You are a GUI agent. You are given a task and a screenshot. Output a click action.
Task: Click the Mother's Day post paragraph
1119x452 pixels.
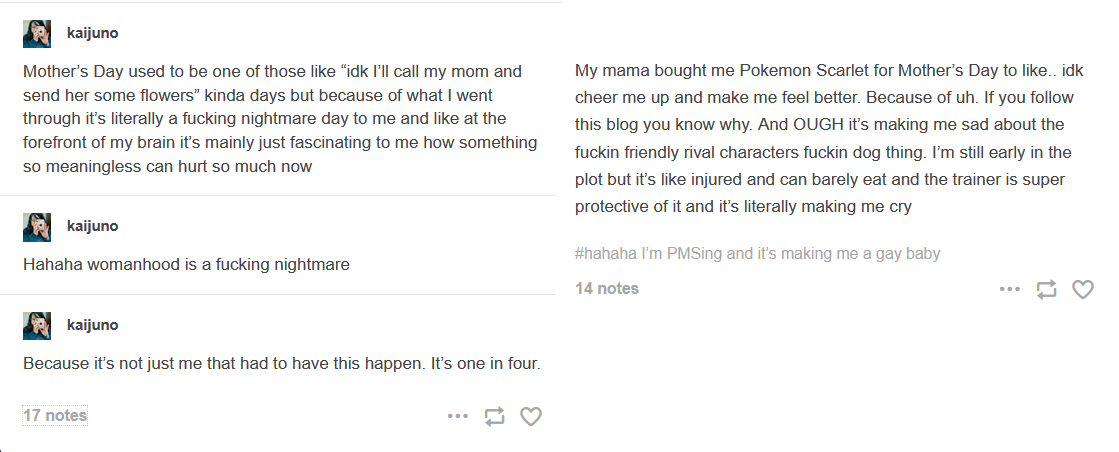pos(280,119)
